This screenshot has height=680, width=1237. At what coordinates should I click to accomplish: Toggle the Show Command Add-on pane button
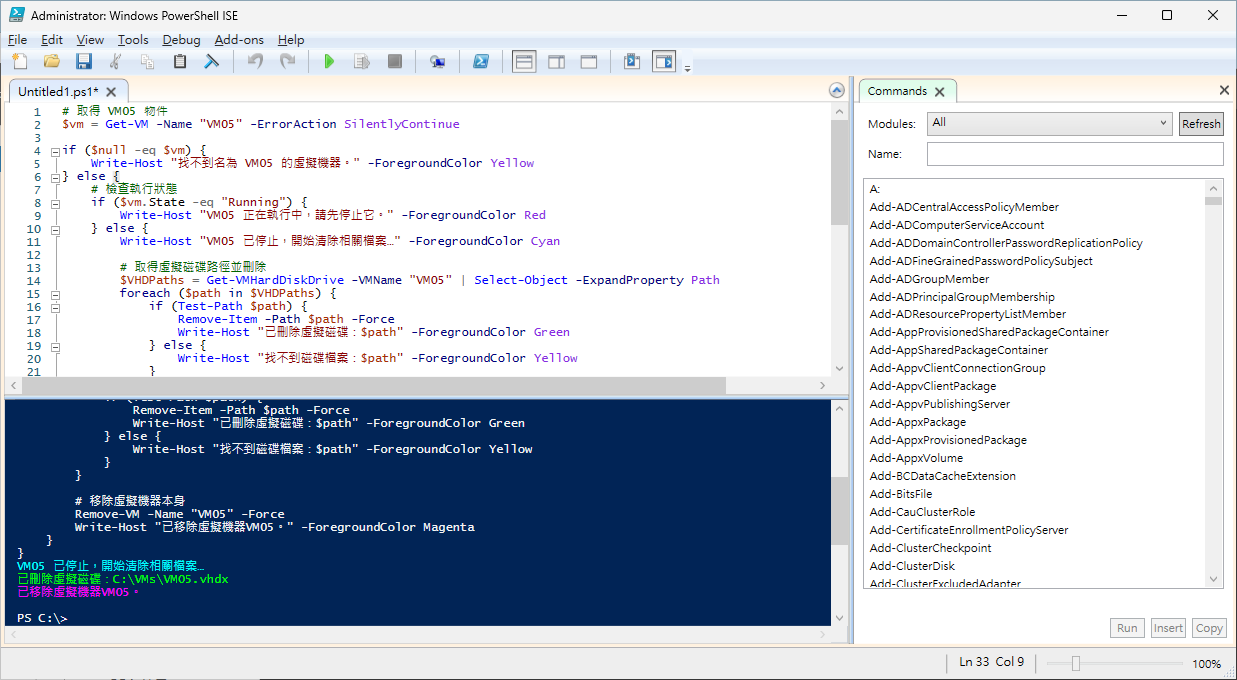664,62
